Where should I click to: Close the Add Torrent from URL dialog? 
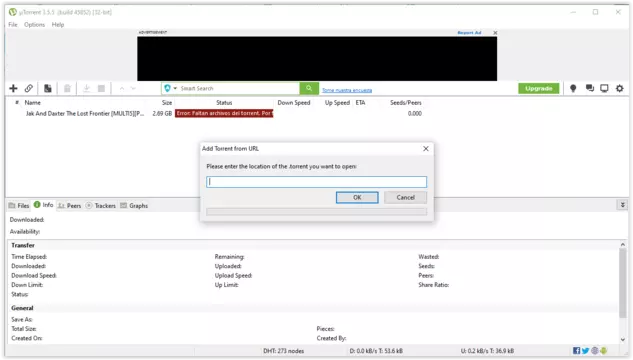click(x=426, y=149)
